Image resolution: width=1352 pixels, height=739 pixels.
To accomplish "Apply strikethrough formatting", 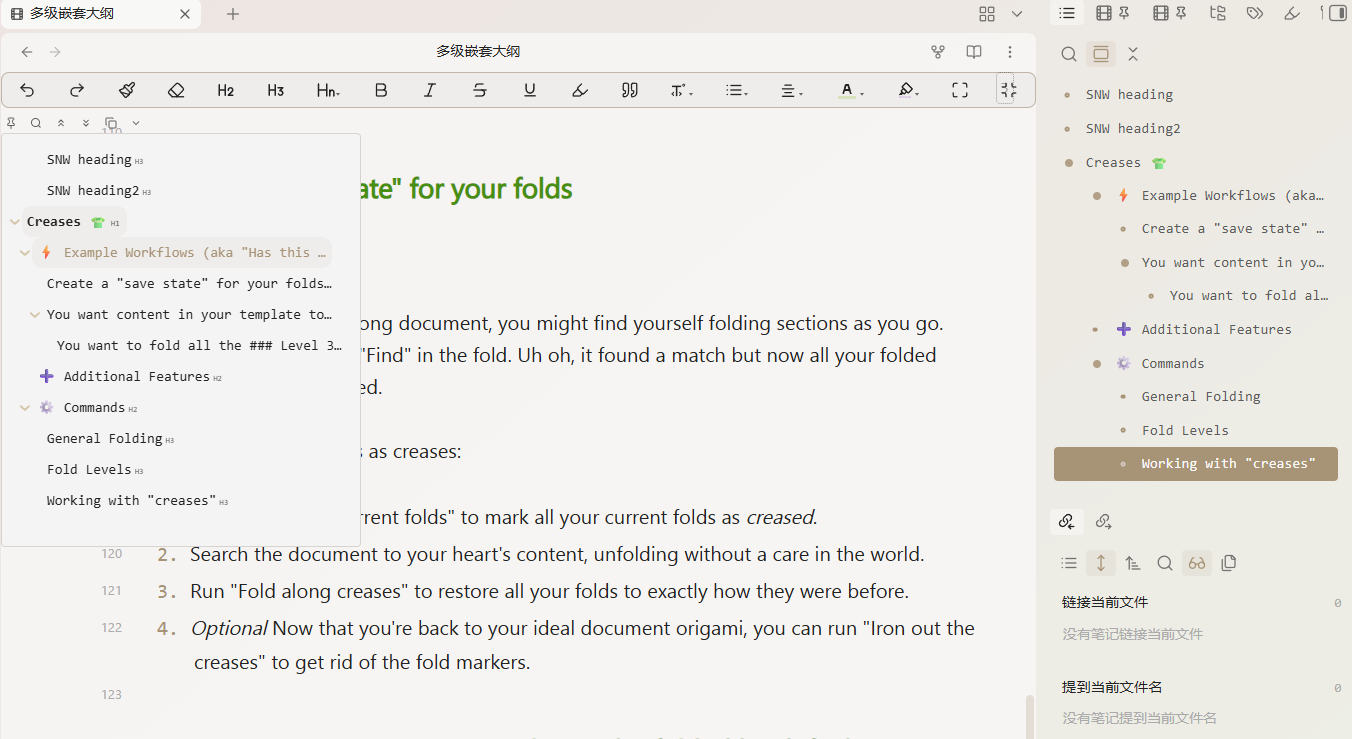I will [480, 90].
